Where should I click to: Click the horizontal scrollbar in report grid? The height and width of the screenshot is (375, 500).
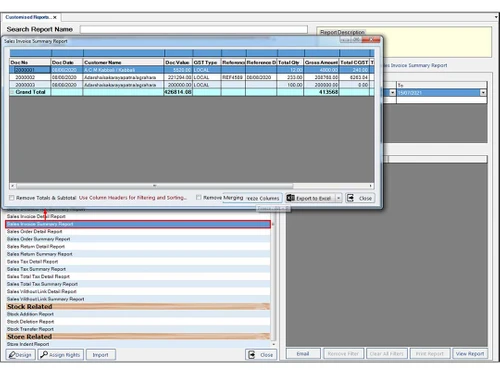pos(155,186)
